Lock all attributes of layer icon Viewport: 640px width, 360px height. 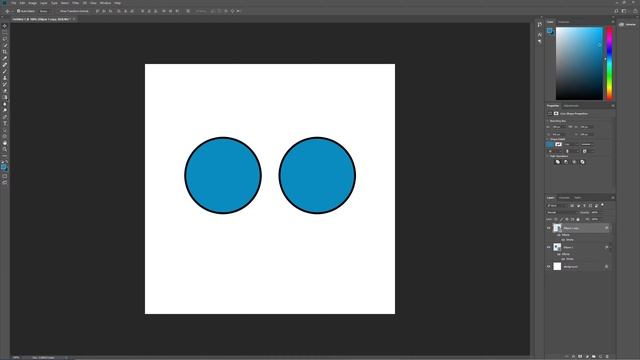(578, 220)
